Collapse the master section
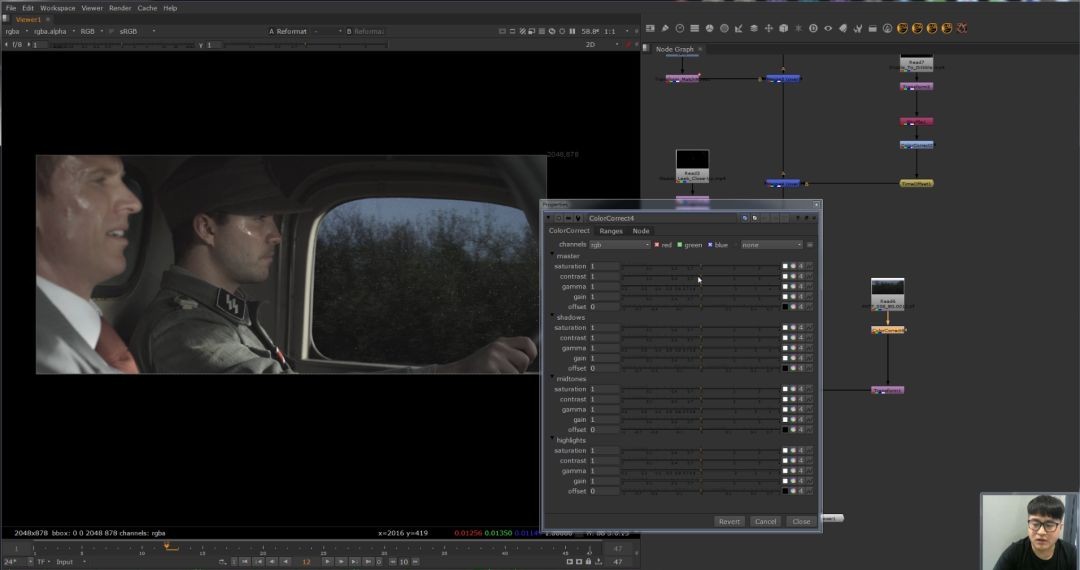Screen dimensions: 1080x570 (x=552, y=254)
